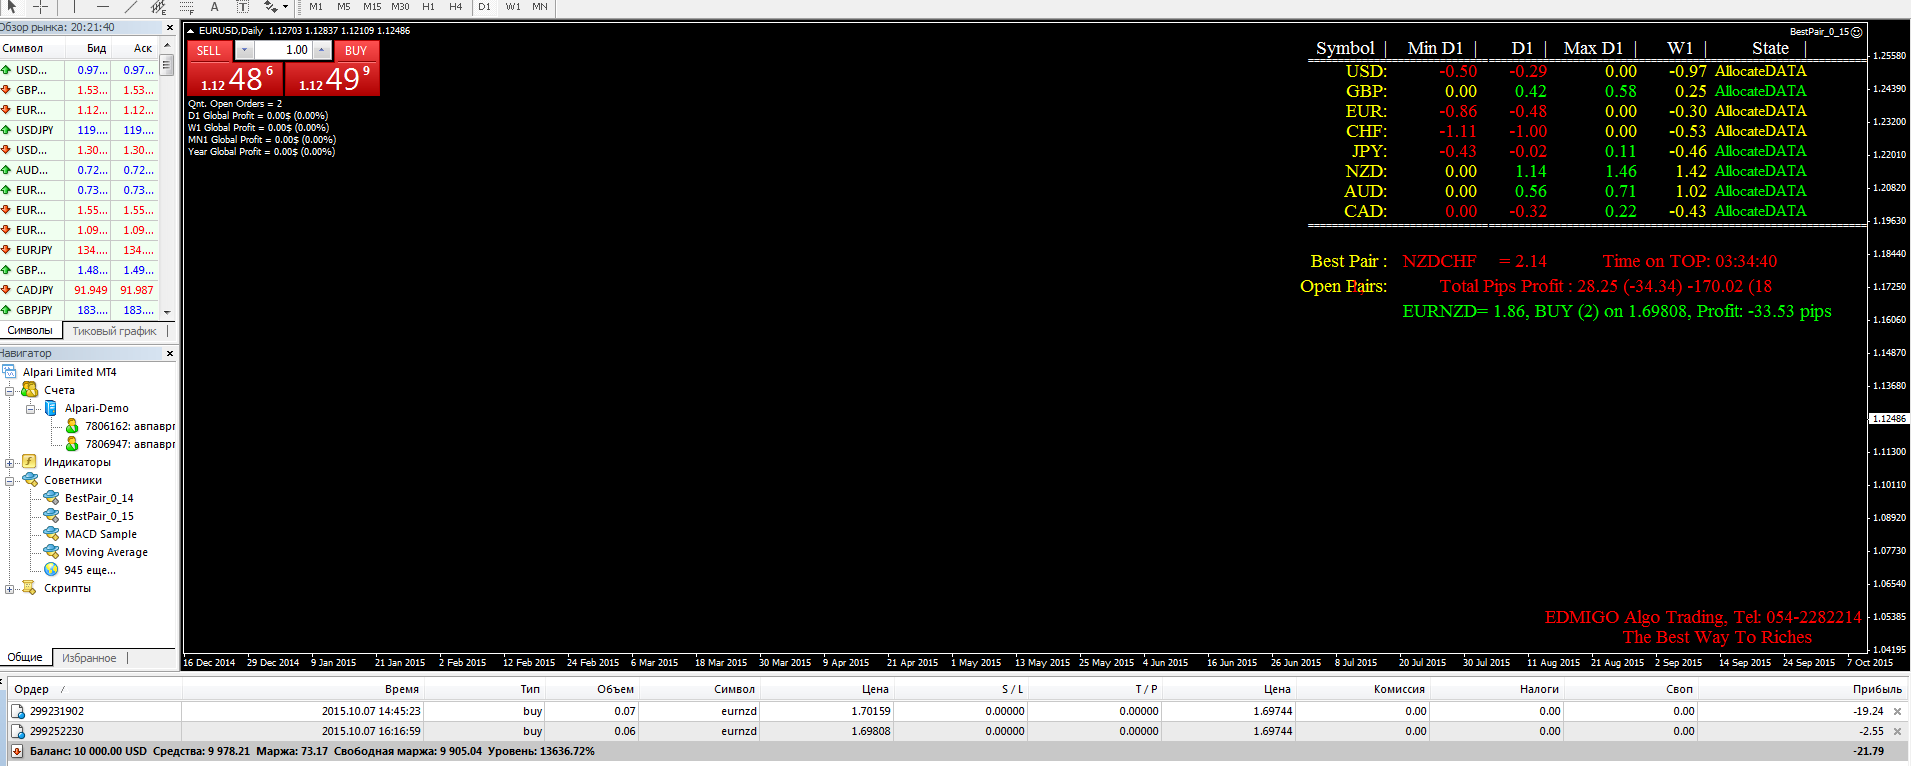Collapse the Советники tree node
Screen dimensions: 1911x766
click(10, 480)
